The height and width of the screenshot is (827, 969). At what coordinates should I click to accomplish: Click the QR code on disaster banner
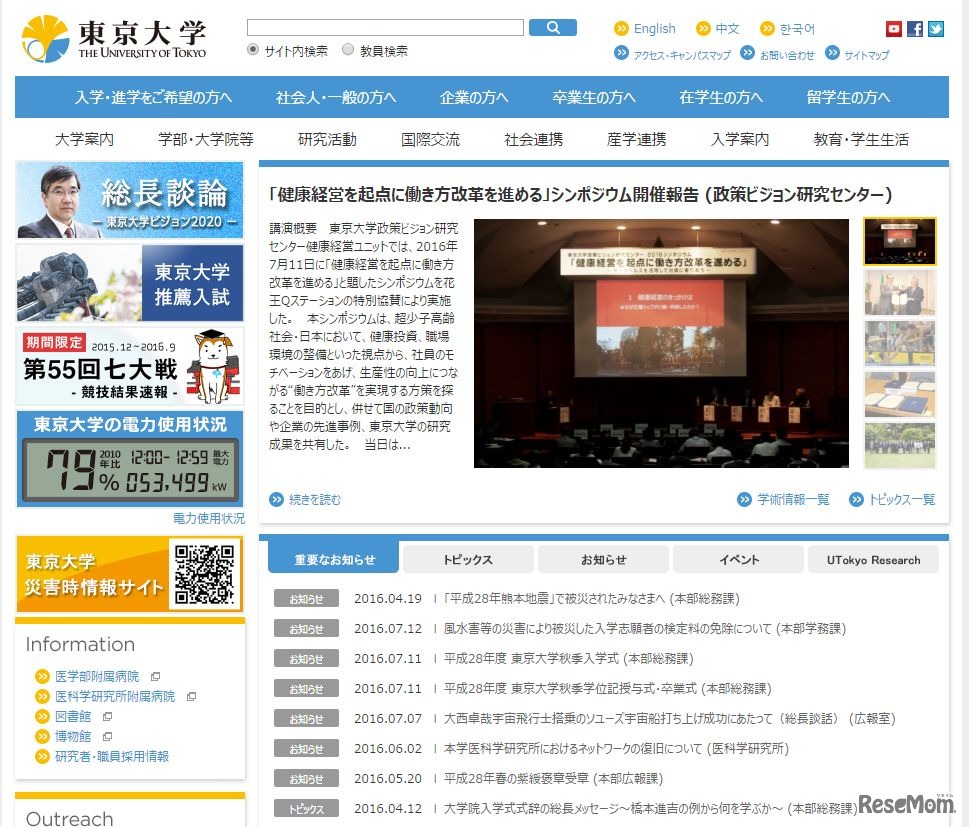tap(205, 574)
